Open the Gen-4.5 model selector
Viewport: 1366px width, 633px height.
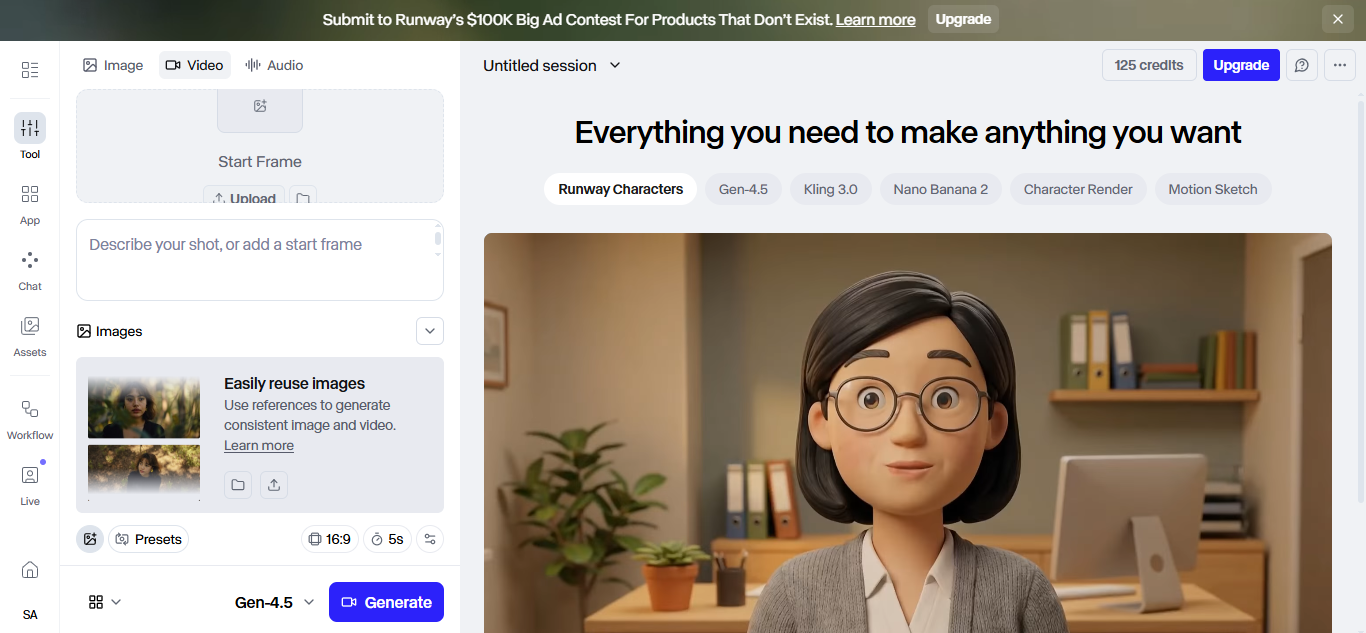point(275,602)
